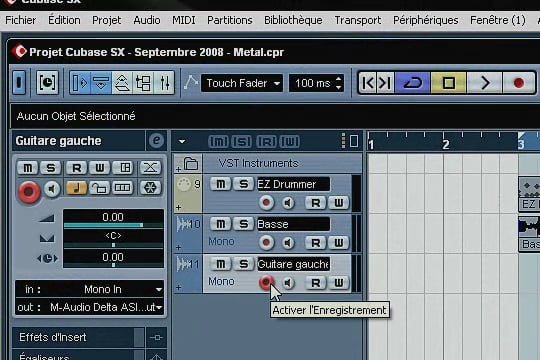Viewport: 540px width, 360px height.
Task: Click the yellow Stop button
Action: click(448, 83)
